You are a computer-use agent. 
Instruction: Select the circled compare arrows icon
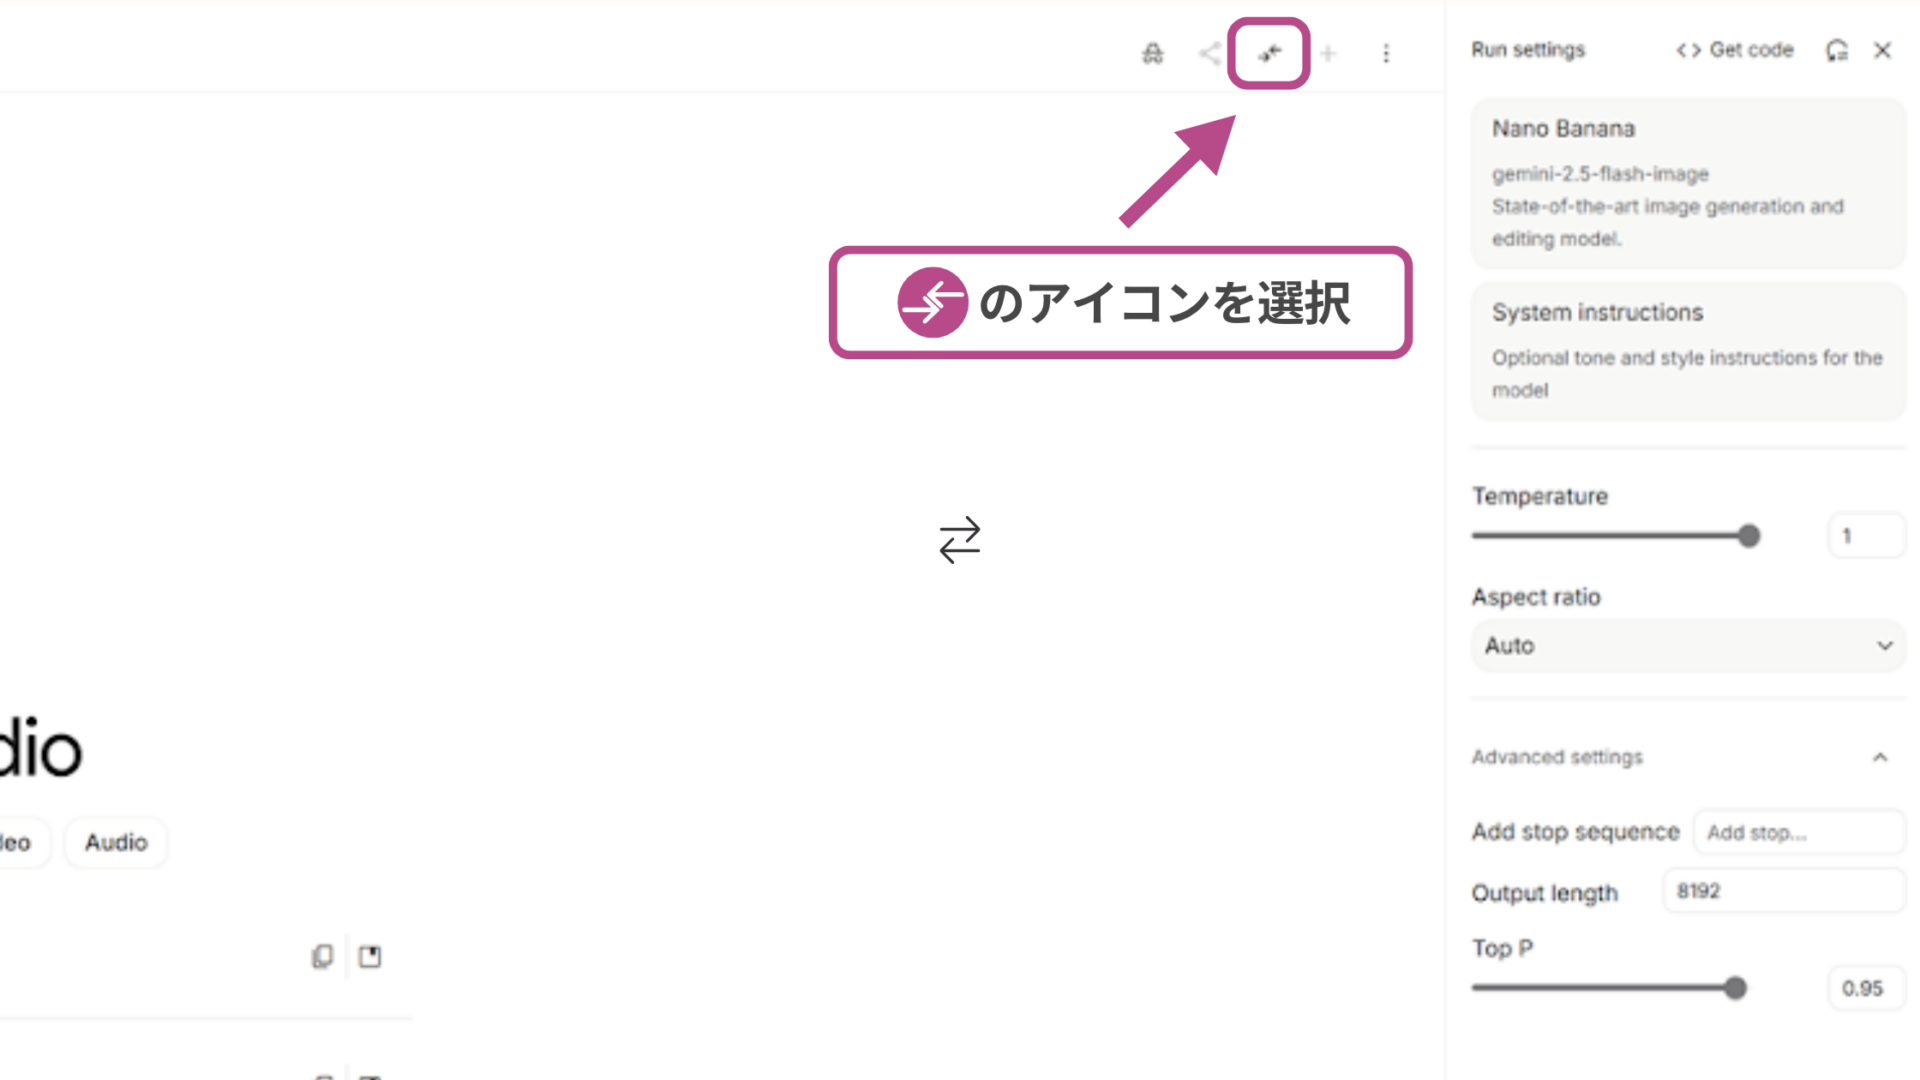1268,54
